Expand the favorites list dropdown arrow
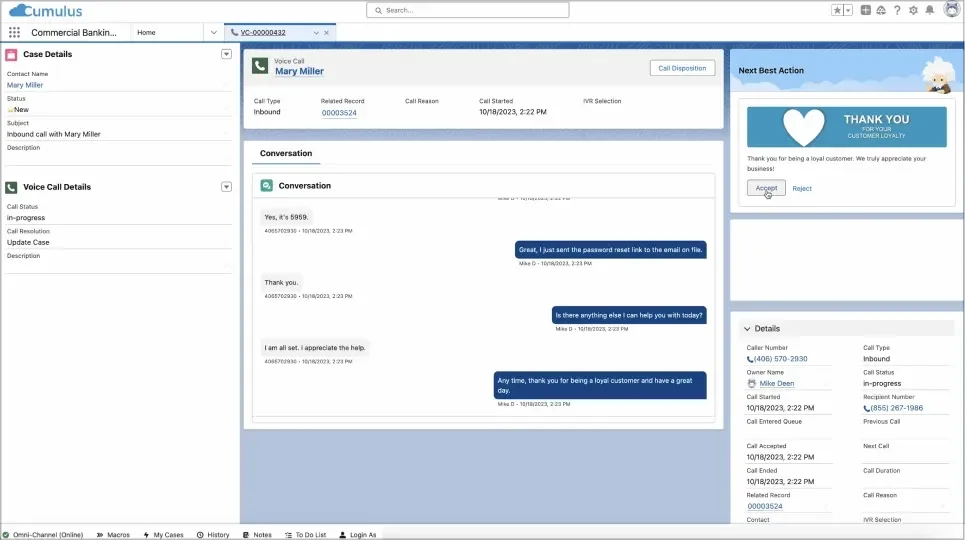Viewport: 965px width, 540px height. pos(849,10)
